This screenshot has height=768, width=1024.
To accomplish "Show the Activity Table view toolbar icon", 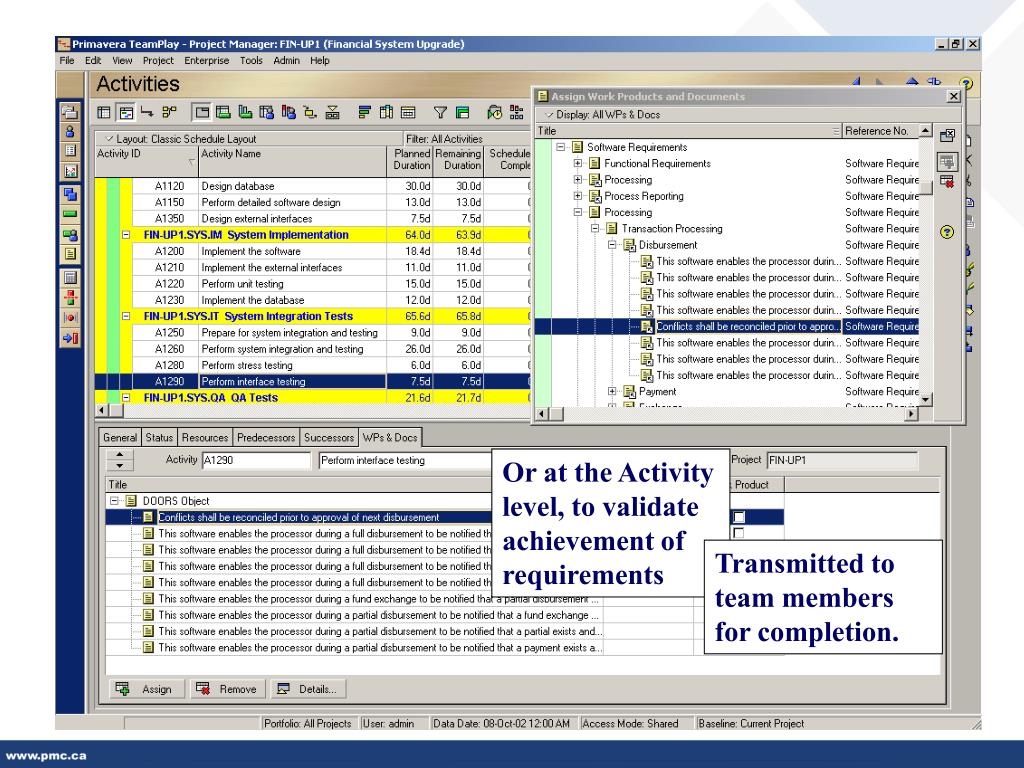I will (104, 112).
